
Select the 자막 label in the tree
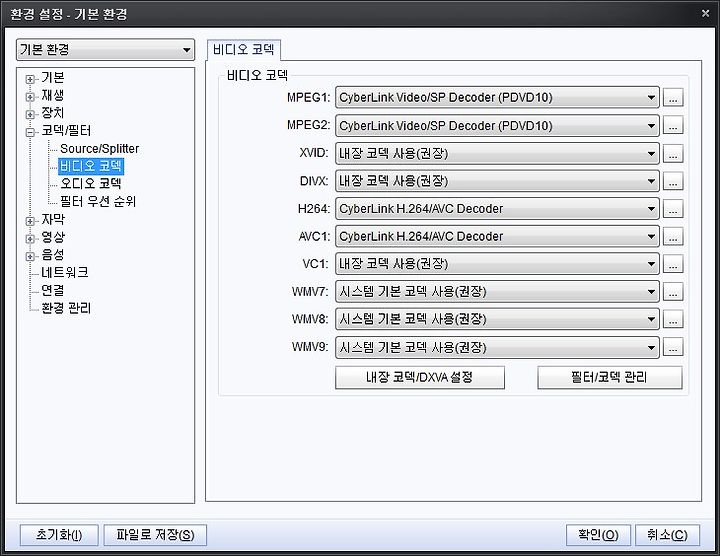click(53, 219)
